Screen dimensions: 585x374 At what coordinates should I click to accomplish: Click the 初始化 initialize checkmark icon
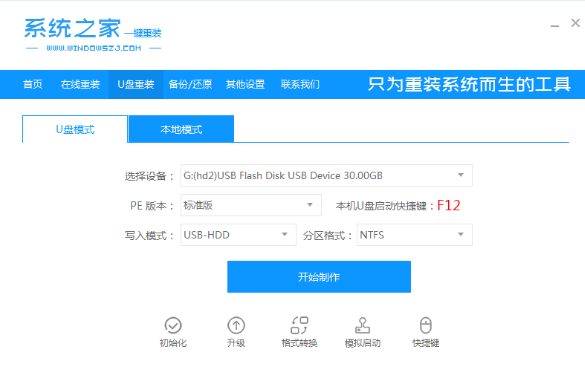[173, 325]
